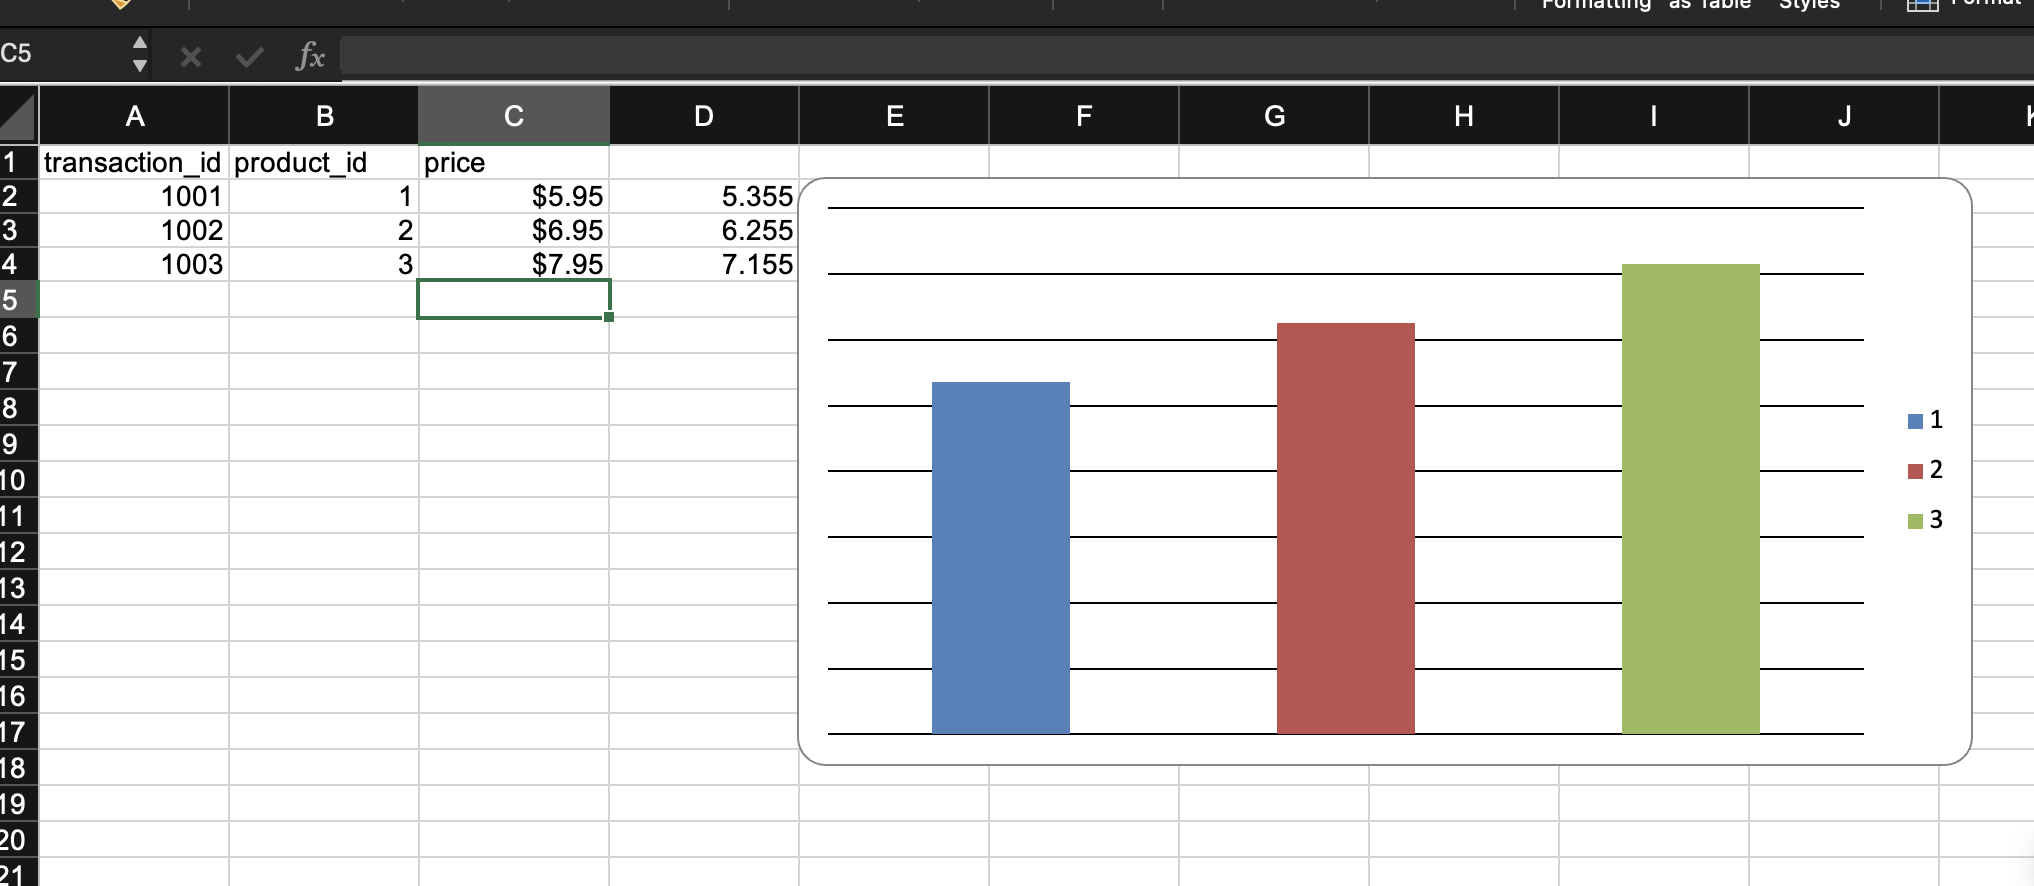The width and height of the screenshot is (2034, 886).
Task: Click the red bar in the chart
Action: tap(1346, 528)
